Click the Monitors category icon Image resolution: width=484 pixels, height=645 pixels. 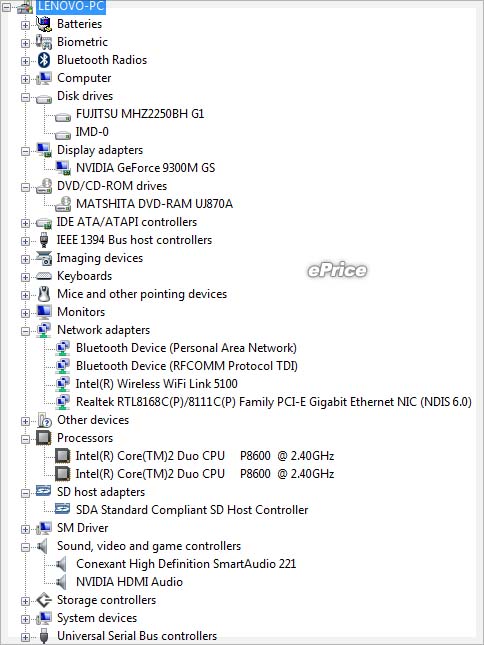[x=44, y=312]
